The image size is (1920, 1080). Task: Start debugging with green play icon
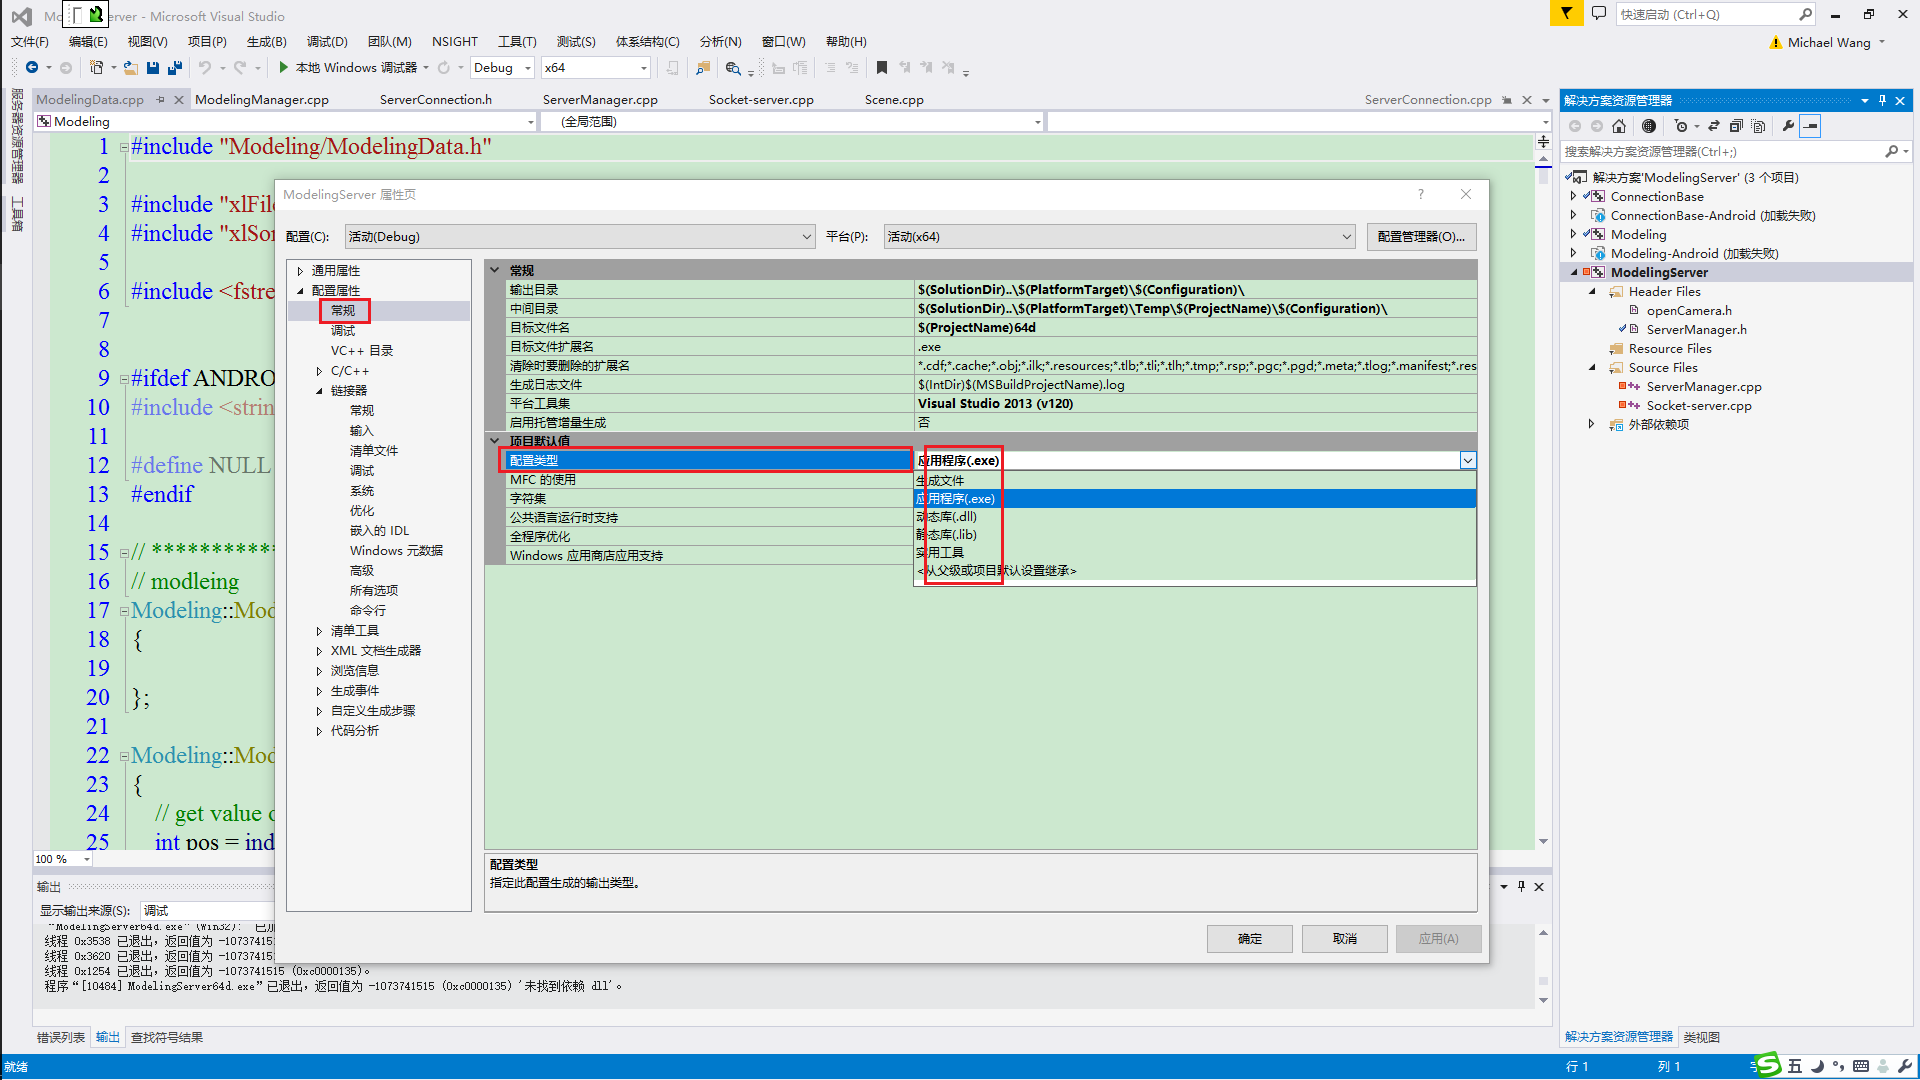(284, 68)
